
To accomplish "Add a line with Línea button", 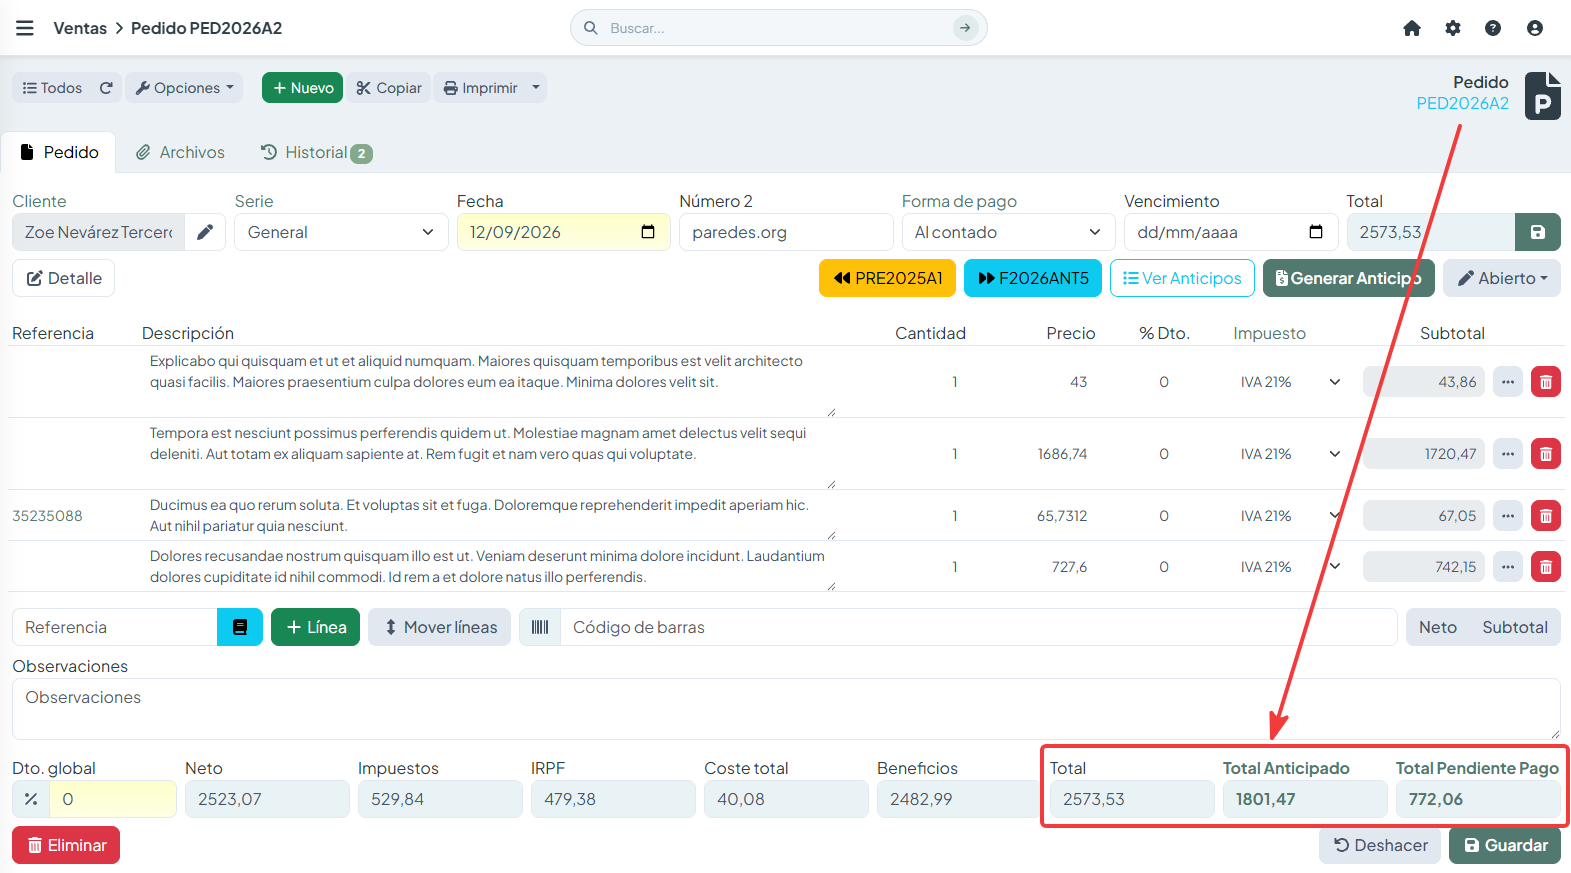I will pos(316,627).
